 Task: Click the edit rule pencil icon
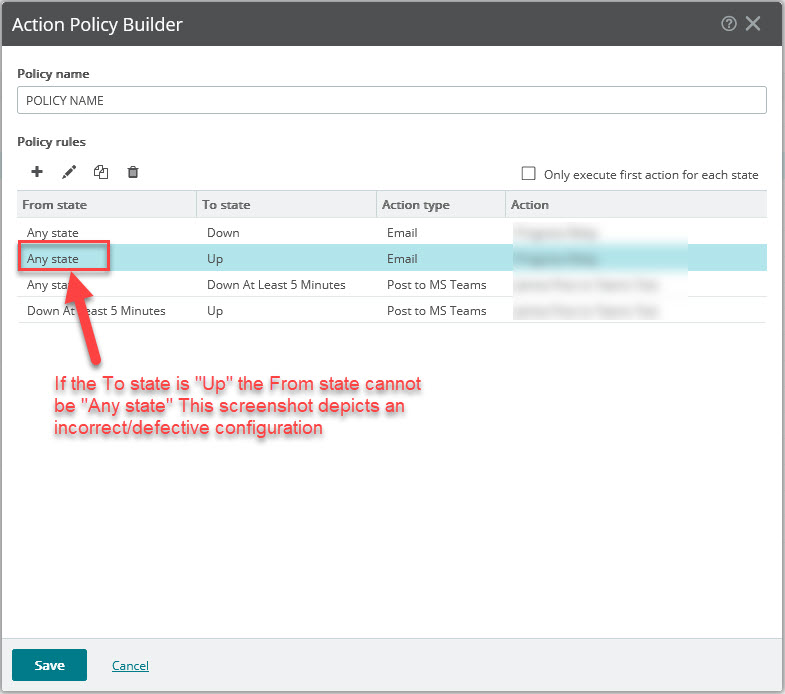coord(69,172)
